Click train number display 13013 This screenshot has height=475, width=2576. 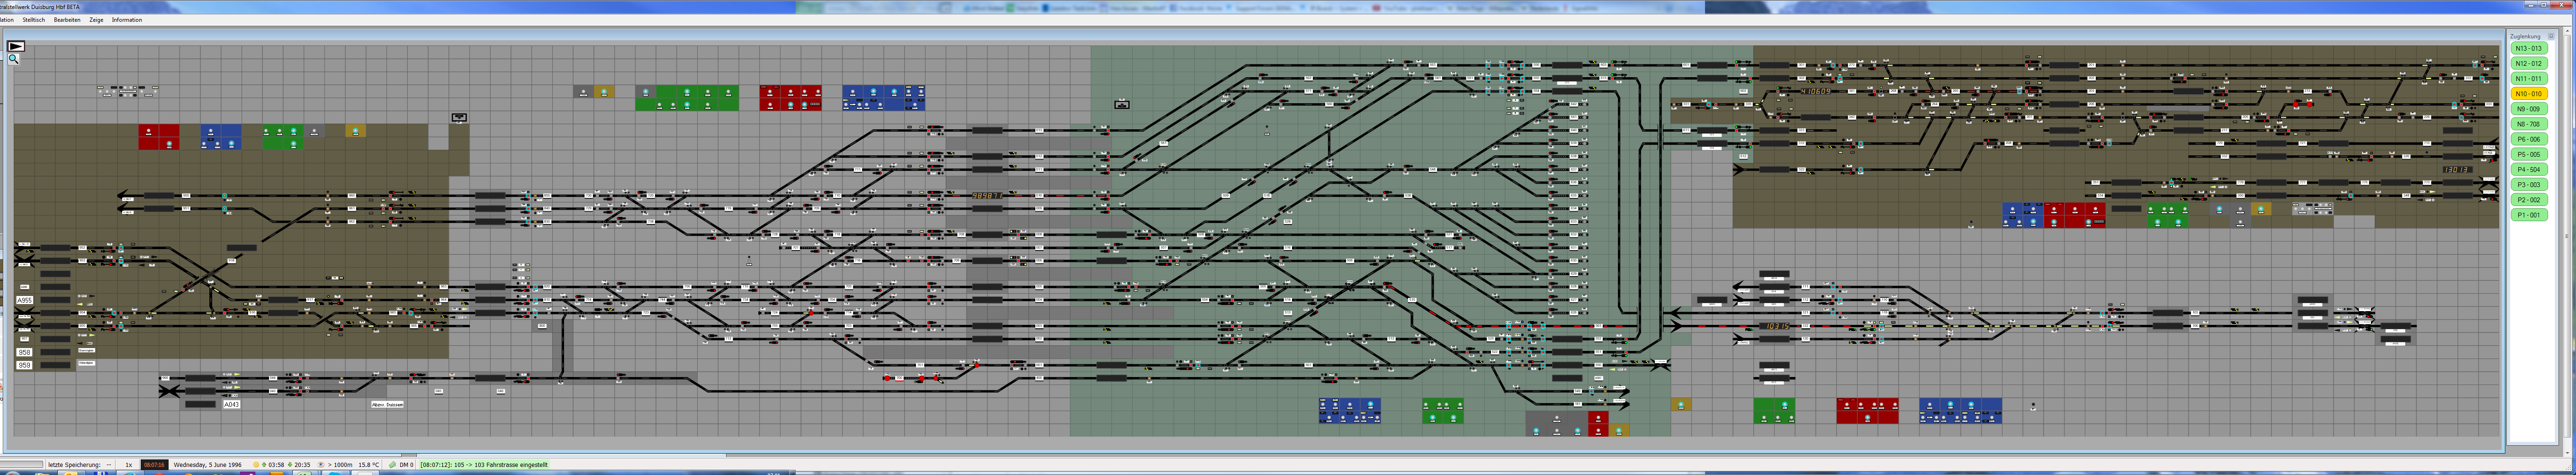pos(2458,170)
